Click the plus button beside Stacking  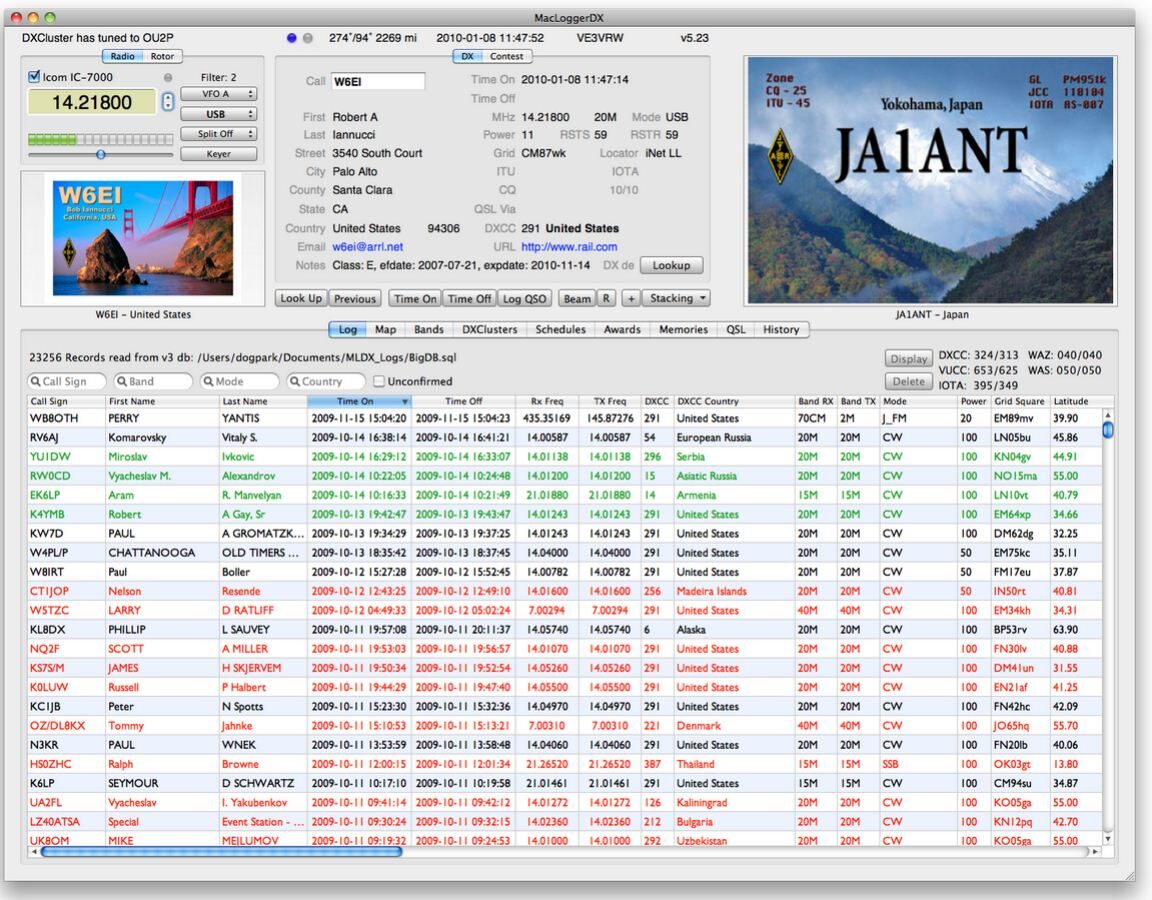pos(630,298)
